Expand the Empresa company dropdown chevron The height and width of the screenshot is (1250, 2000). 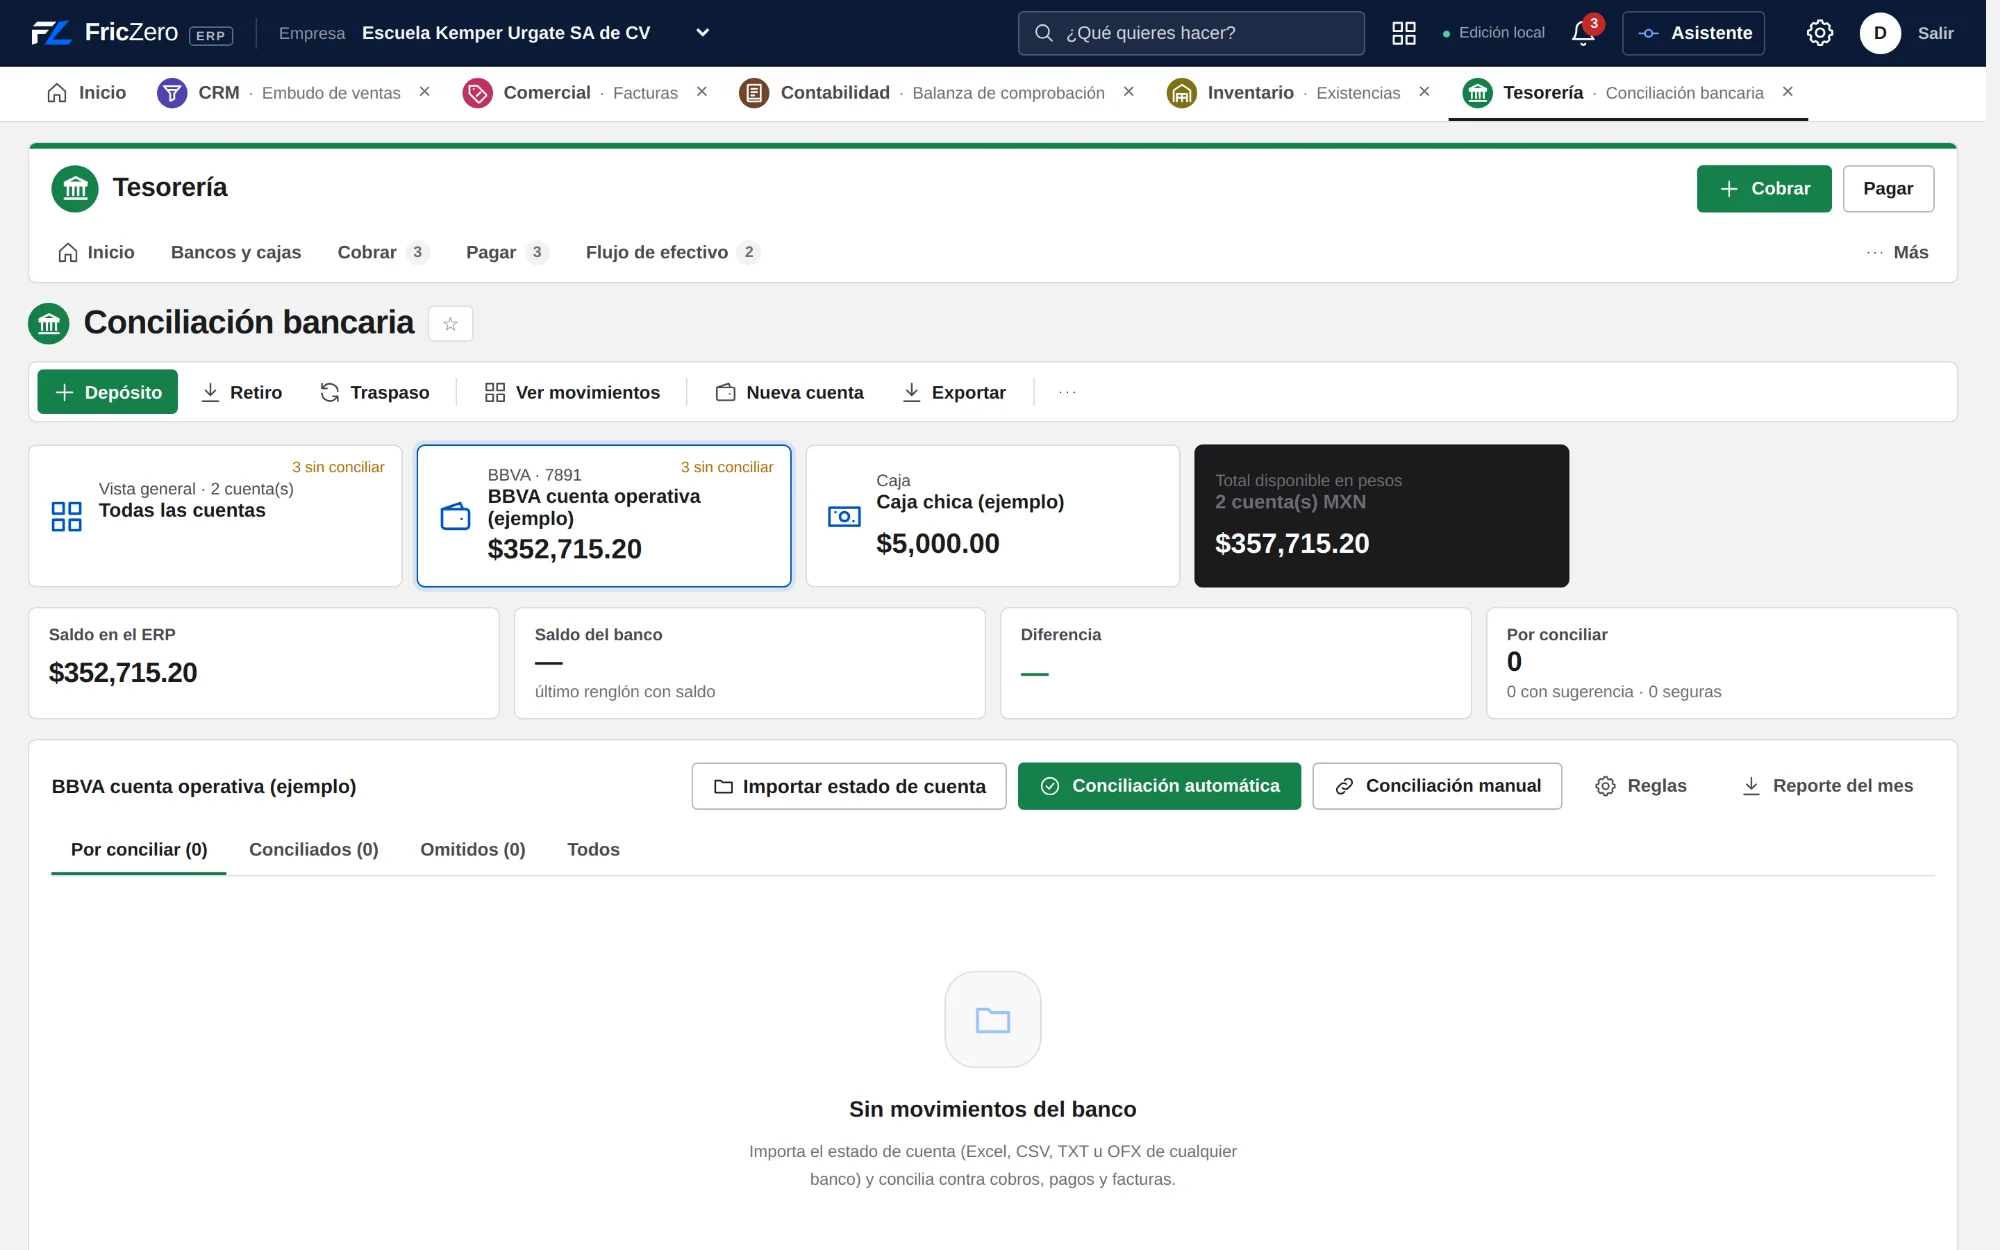tap(703, 33)
